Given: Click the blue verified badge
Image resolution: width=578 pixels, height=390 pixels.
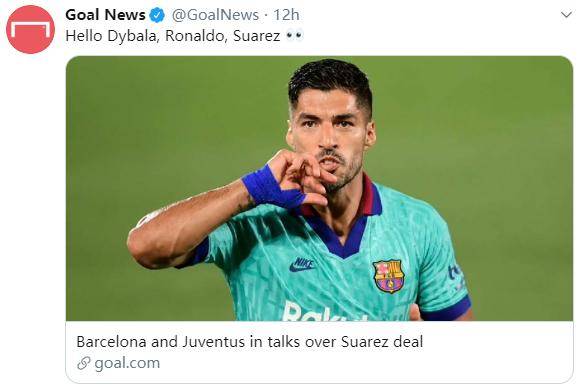Looking at the screenshot, I should 157,15.
